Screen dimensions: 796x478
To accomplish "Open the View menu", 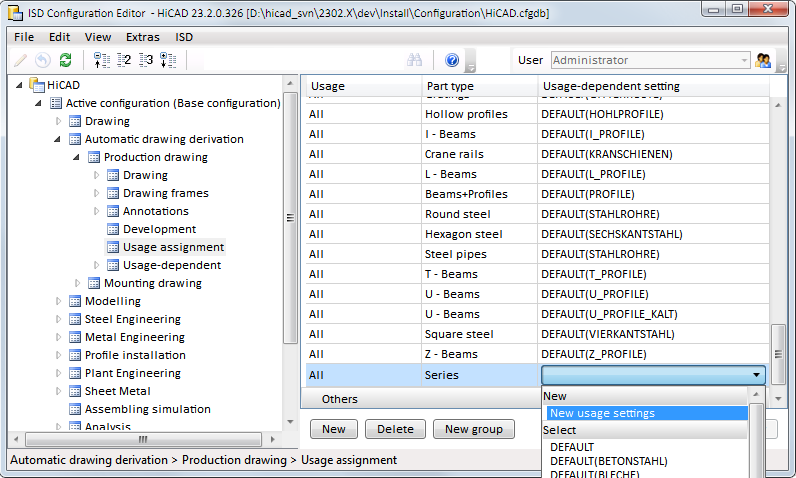I will click(98, 37).
